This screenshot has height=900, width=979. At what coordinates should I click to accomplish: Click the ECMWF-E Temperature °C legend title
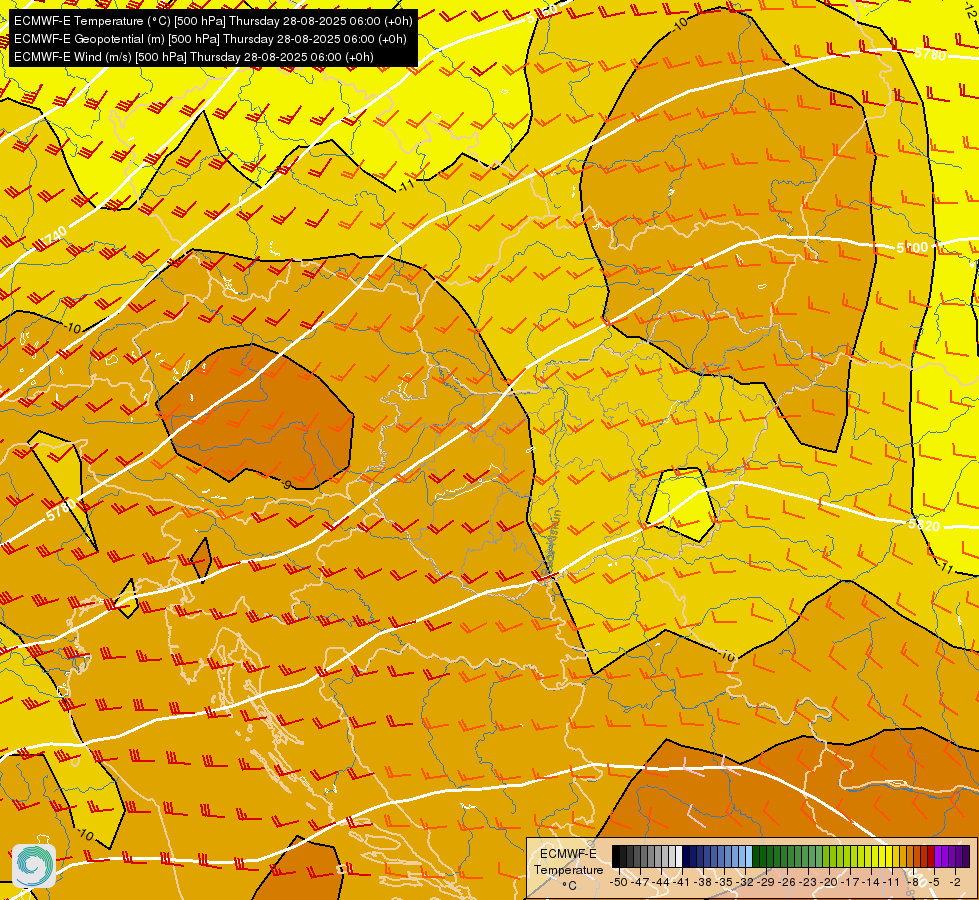pyautogui.click(x=568, y=869)
